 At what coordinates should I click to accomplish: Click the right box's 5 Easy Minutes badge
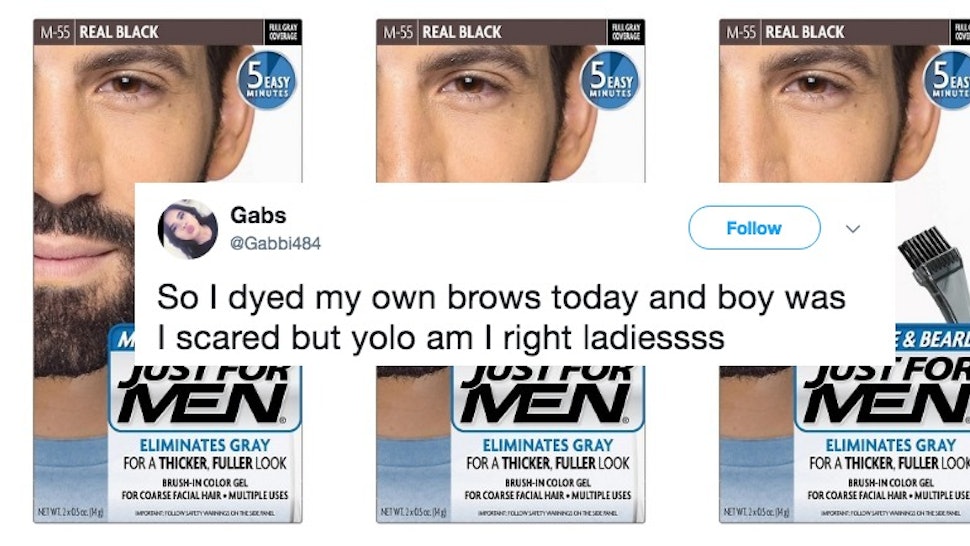(947, 80)
